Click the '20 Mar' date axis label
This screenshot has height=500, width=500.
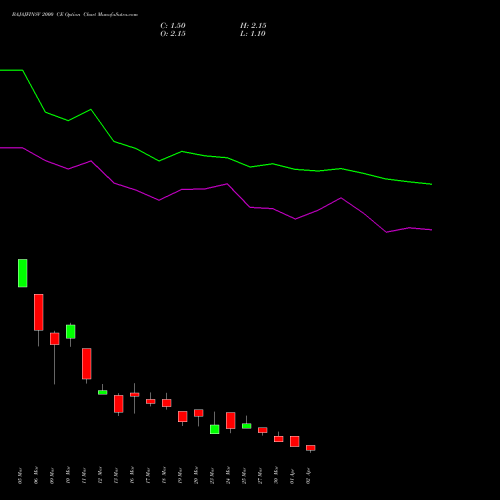[196, 475]
